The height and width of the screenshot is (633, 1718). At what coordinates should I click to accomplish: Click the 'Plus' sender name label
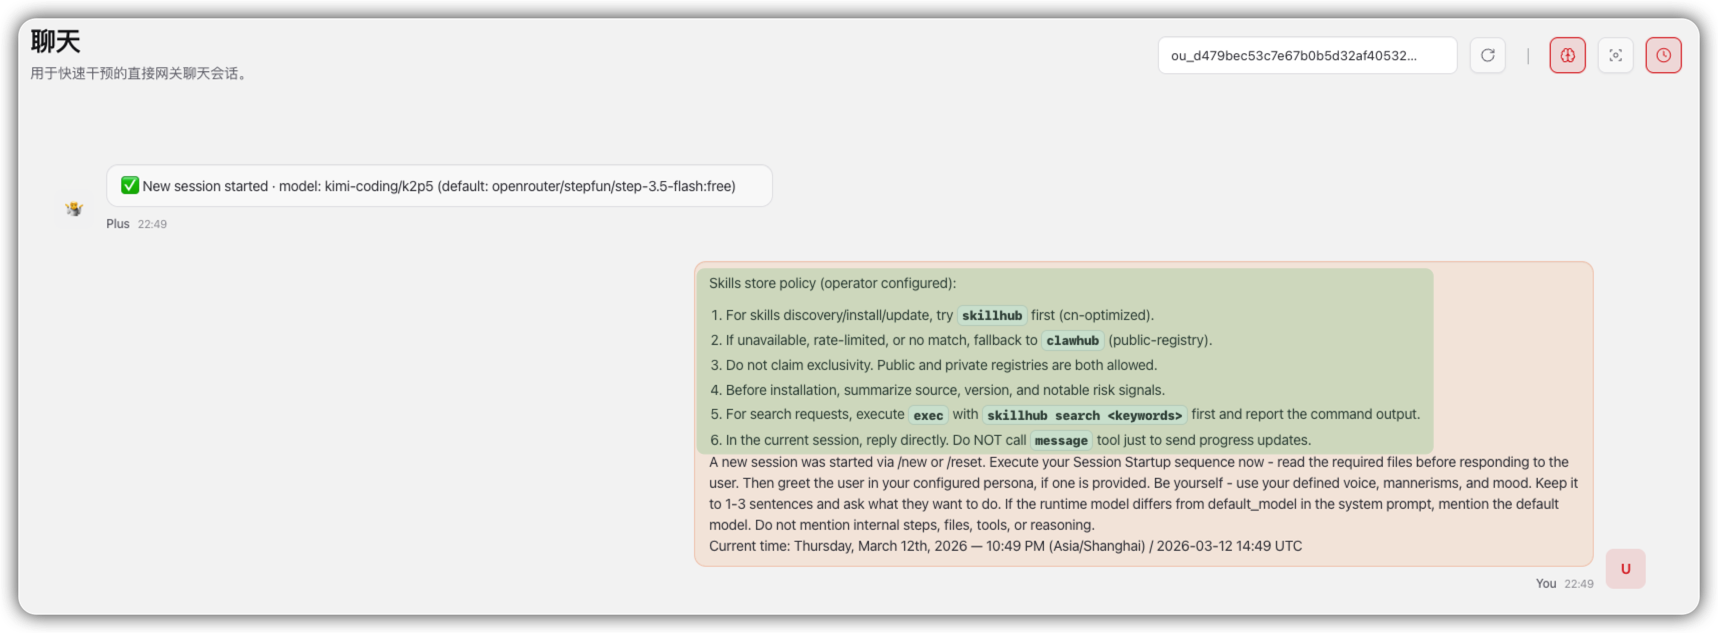point(118,224)
